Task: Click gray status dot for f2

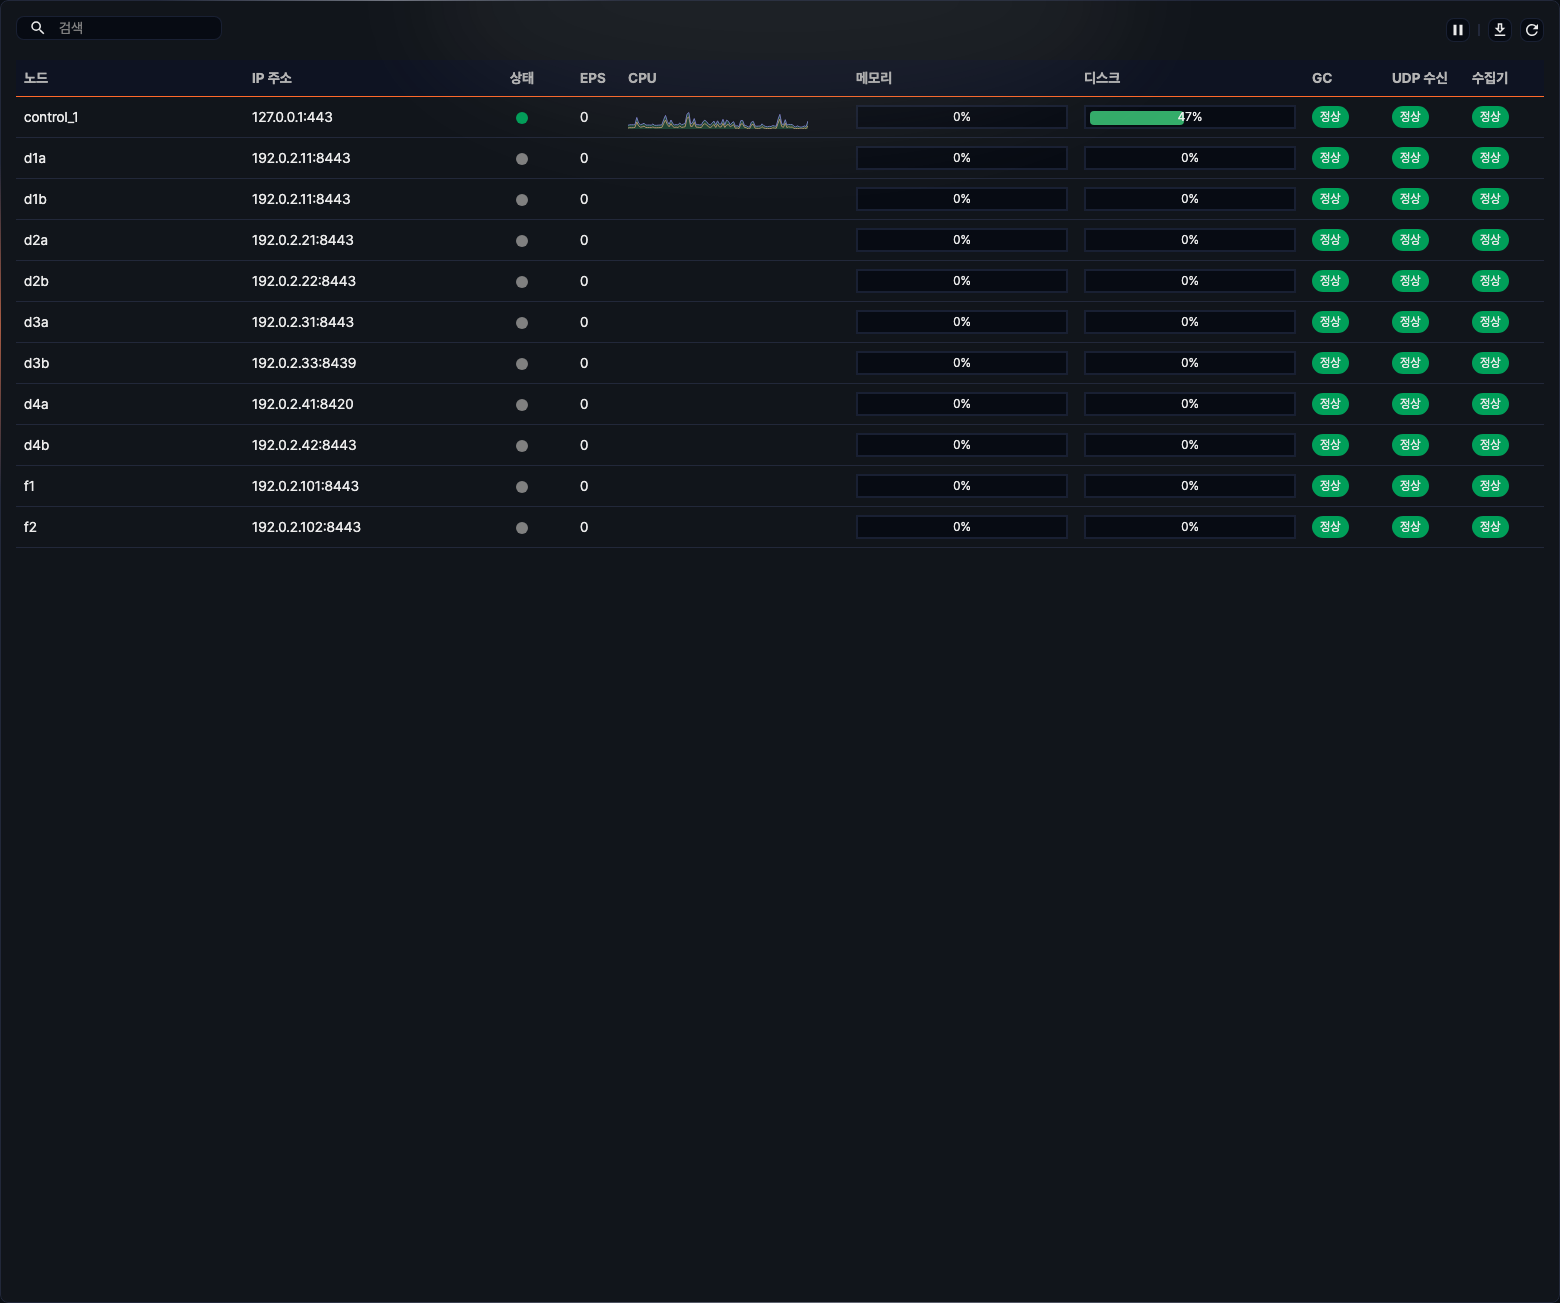Action: pyautogui.click(x=521, y=528)
